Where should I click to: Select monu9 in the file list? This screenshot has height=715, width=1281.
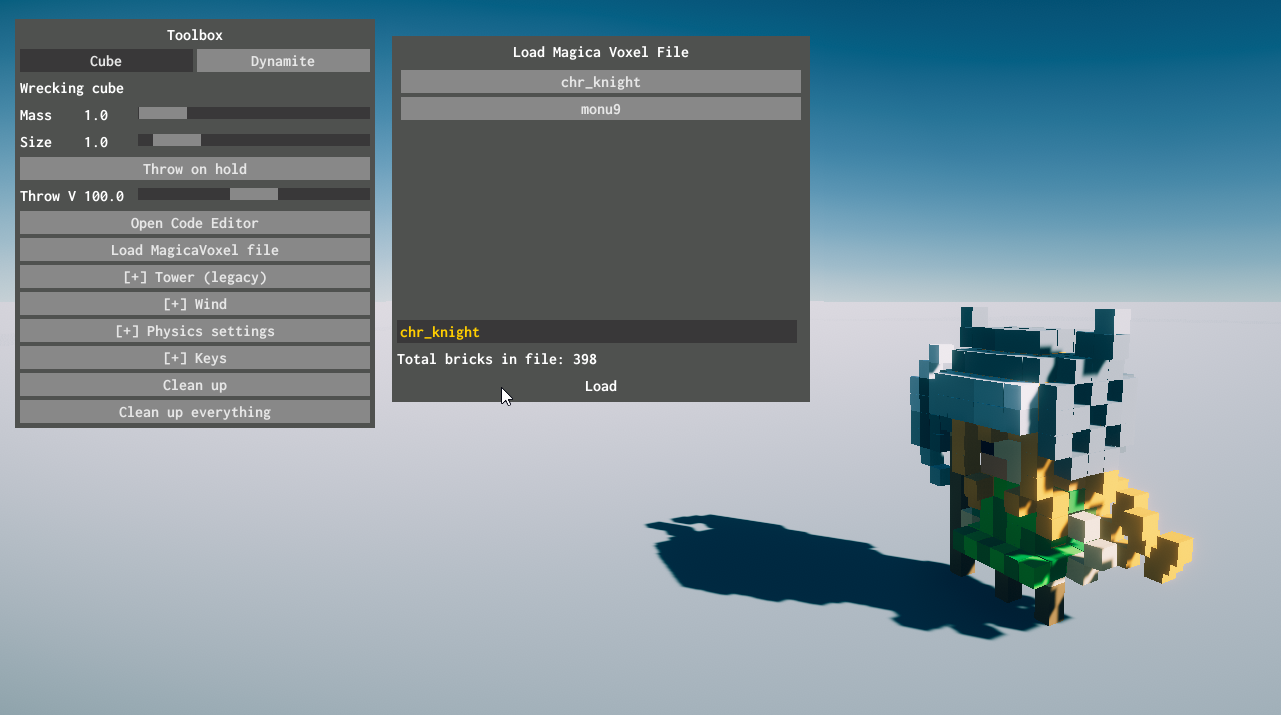point(601,109)
